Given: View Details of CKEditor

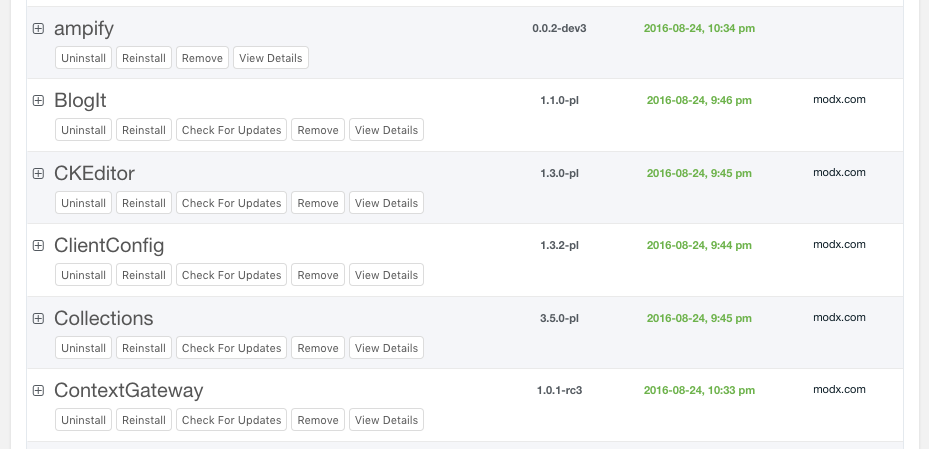Looking at the screenshot, I should tap(386, 203).
